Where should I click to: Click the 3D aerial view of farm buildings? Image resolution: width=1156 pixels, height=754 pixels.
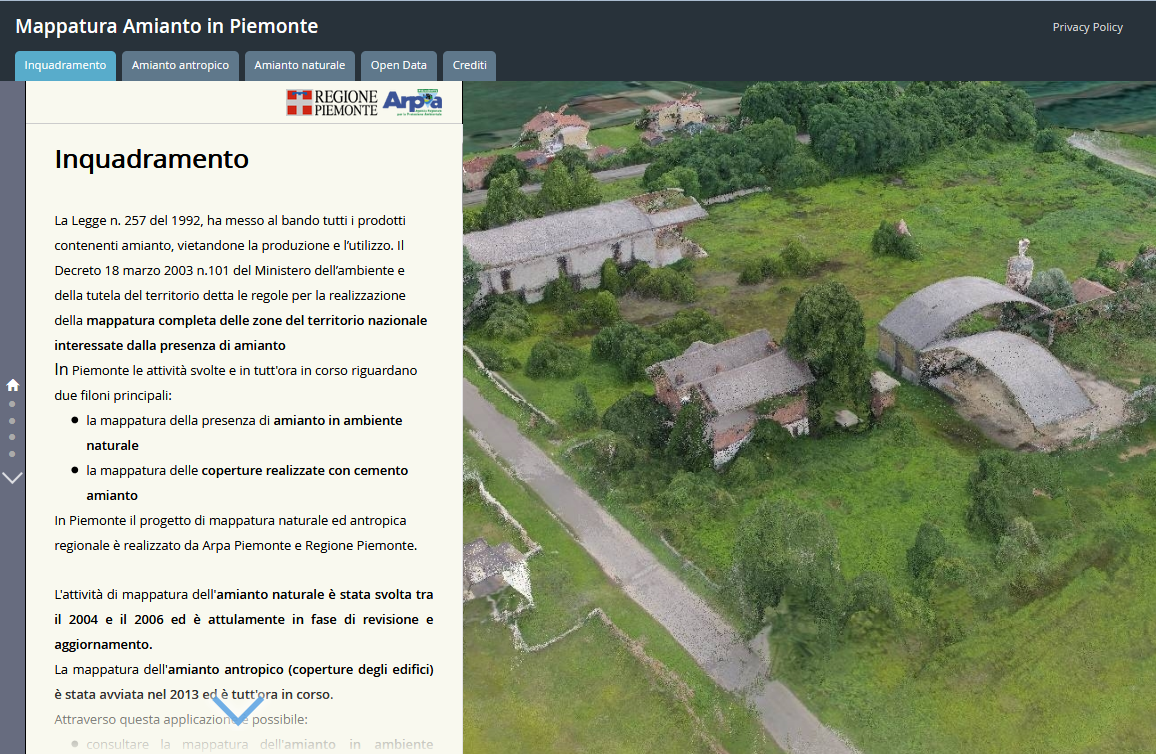tap(809, 417)
